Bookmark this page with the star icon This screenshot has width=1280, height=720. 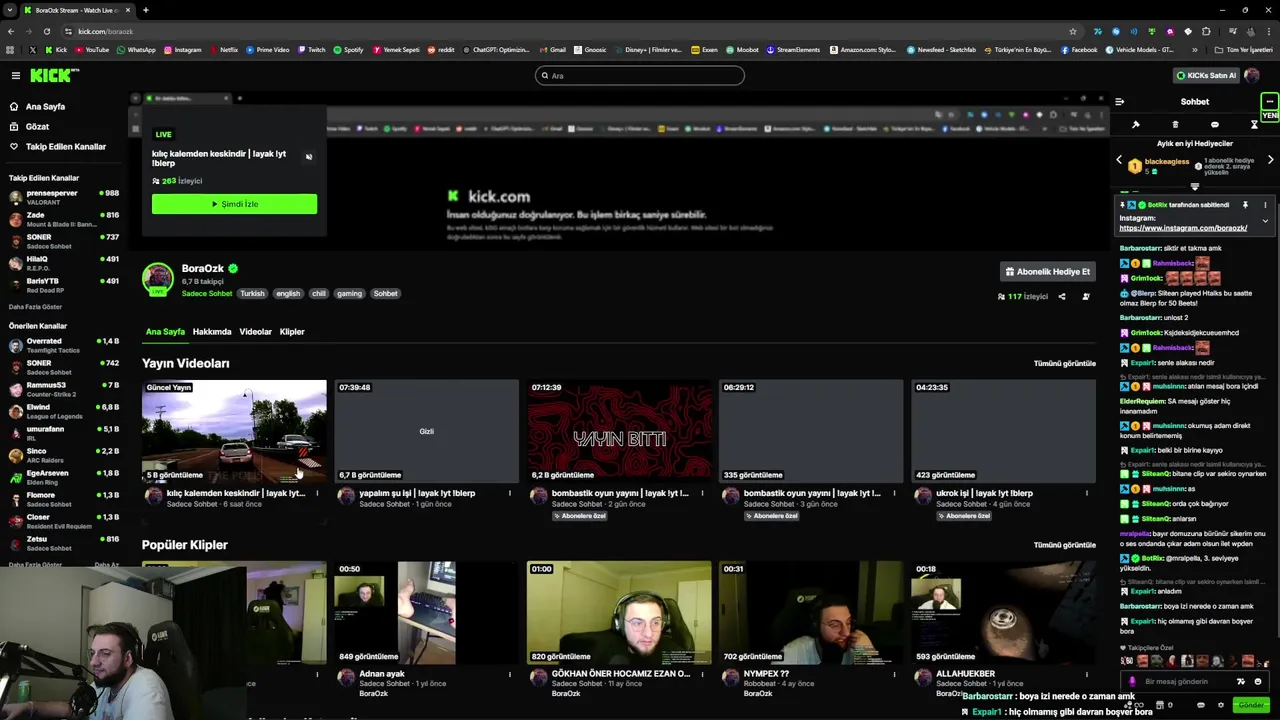1073,31
